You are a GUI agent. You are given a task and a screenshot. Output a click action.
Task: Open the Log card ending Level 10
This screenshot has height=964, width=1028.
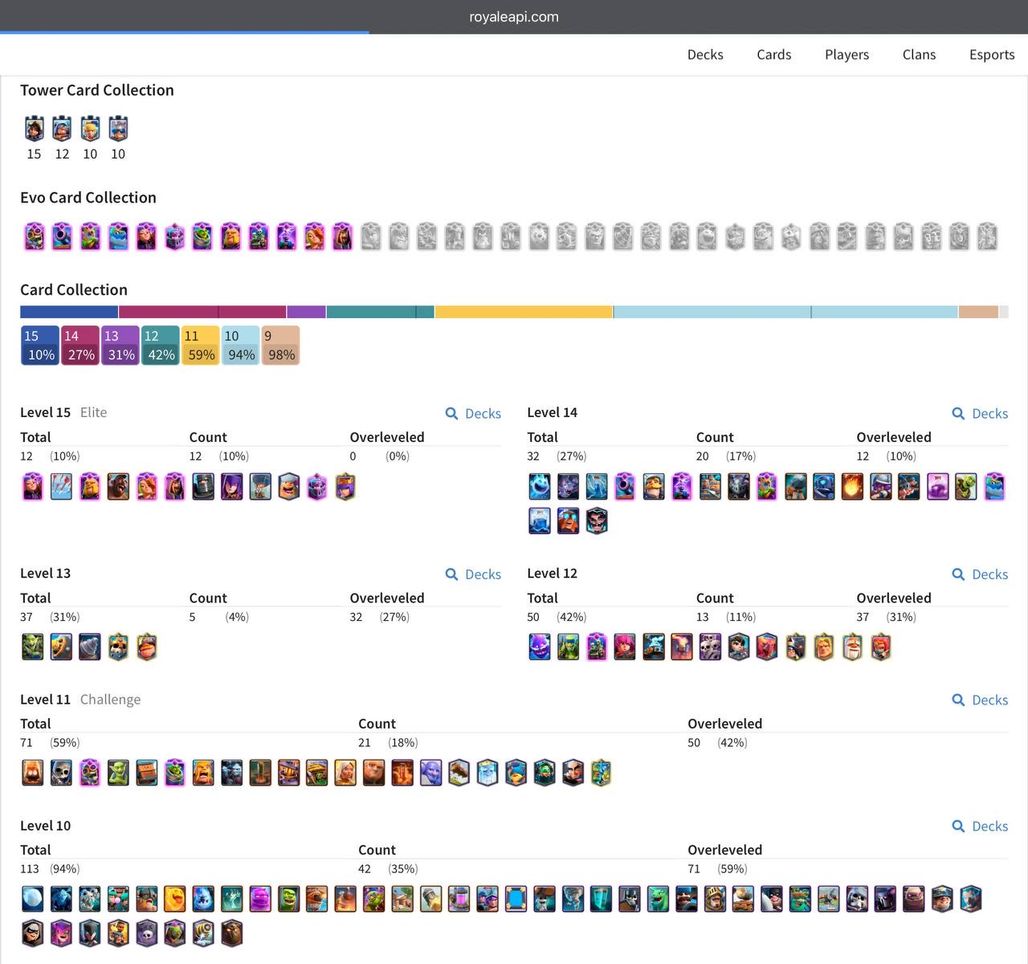click(231, 933)
